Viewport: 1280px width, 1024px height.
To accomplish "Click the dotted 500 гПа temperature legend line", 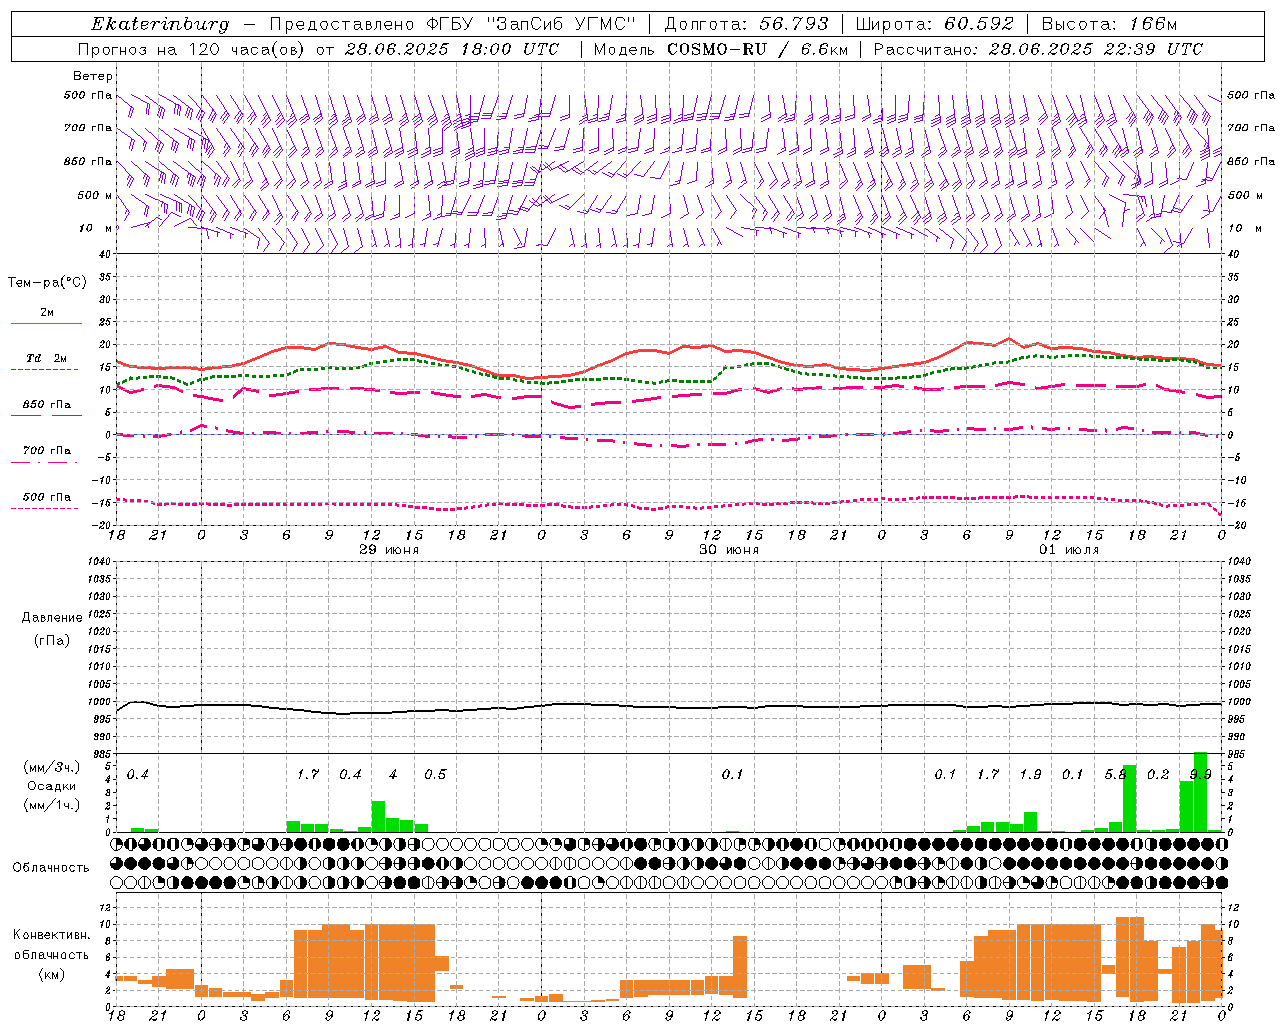I will coord(44,508).
